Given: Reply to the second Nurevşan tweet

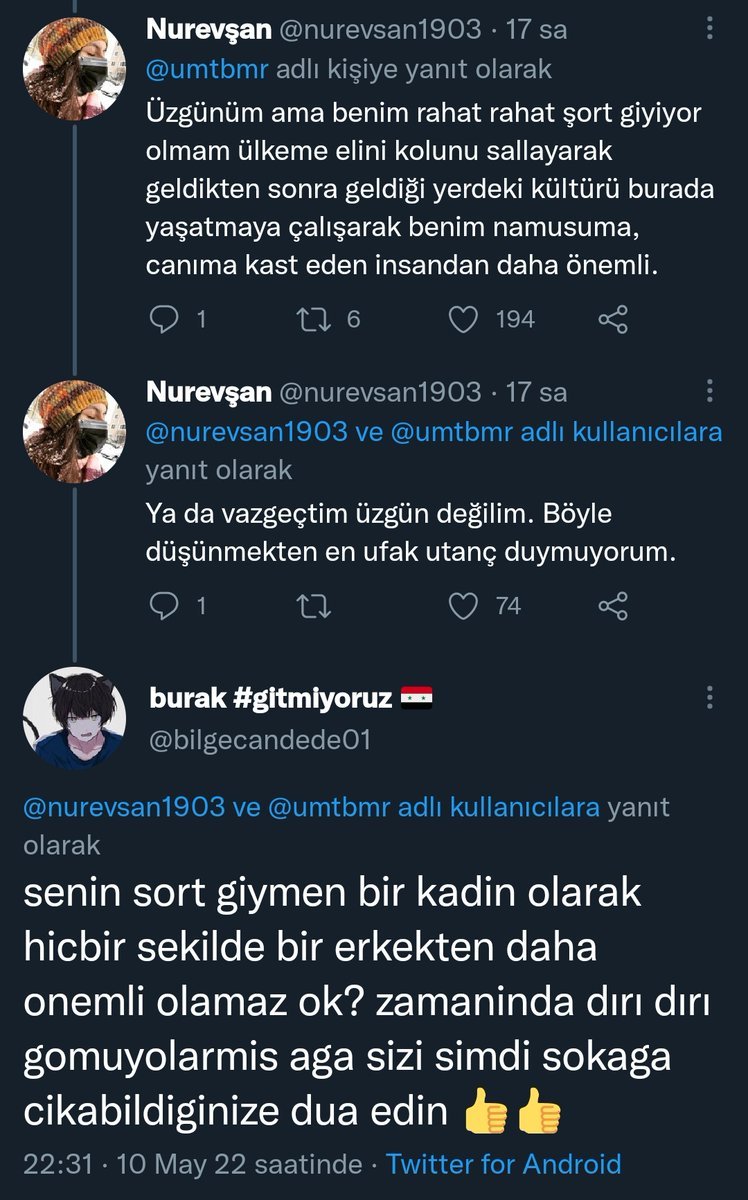Looking at the screenshot, I should (163, 605).
